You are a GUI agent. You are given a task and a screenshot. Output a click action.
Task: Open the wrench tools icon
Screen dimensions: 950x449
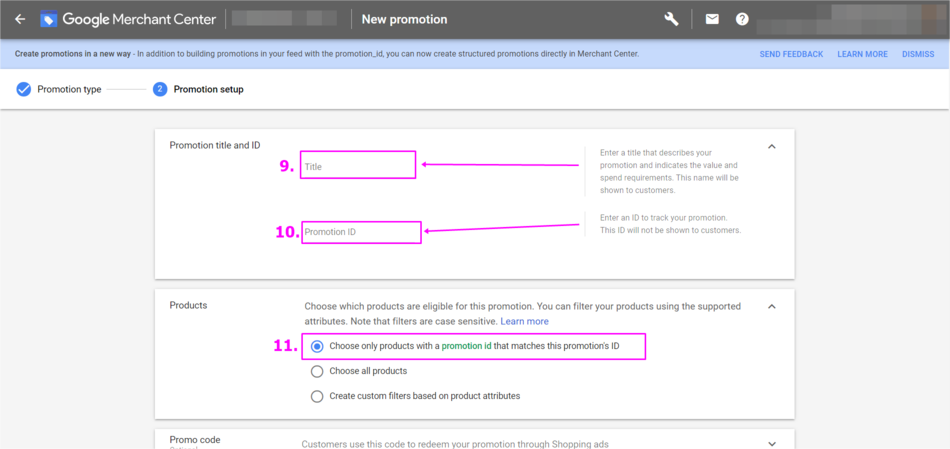[x=672, y=19]
